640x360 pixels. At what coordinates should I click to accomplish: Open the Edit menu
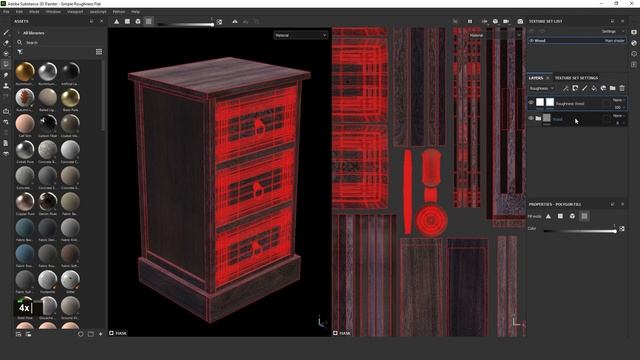19,12
